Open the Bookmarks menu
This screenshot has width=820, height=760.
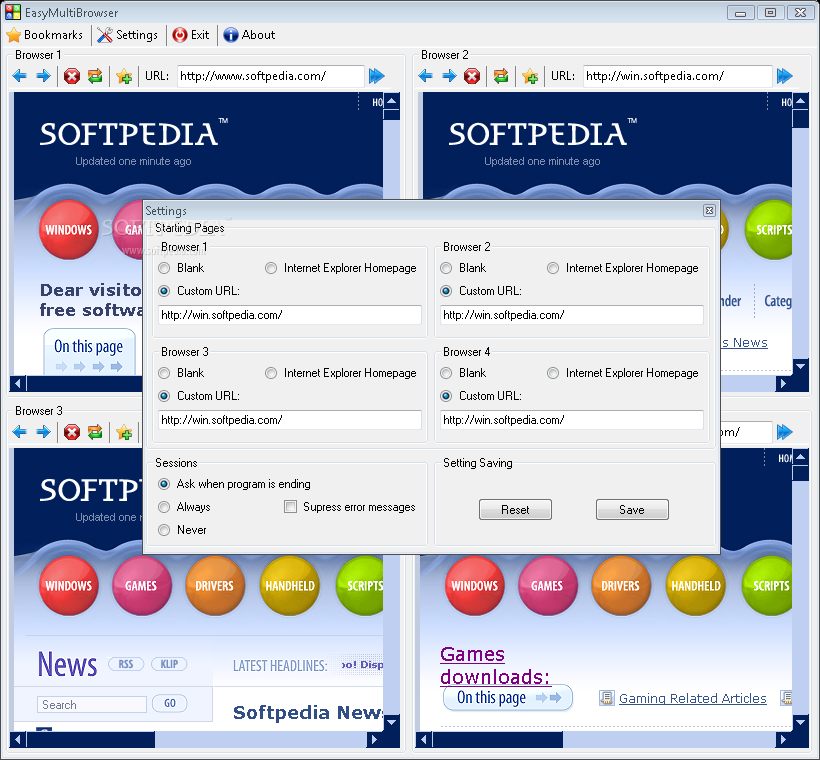(45, 35)
